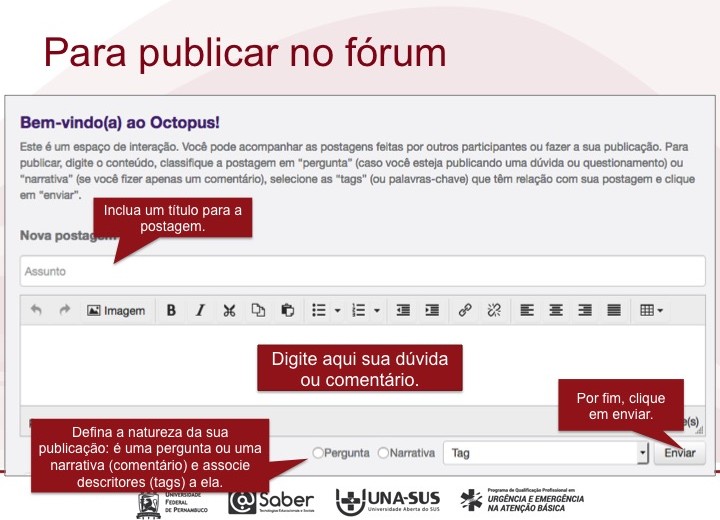Toggle italic formatting

[200, 311]
